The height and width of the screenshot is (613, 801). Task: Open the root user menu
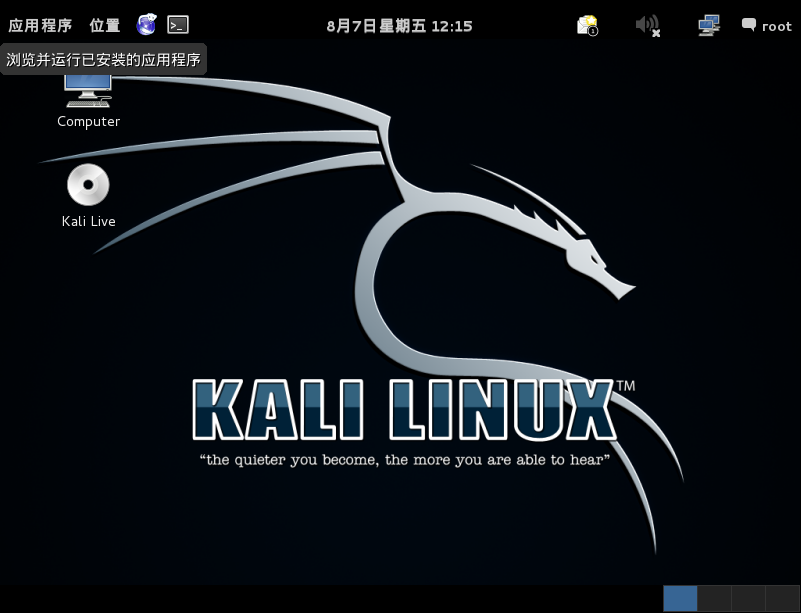[x=767, y=26]
